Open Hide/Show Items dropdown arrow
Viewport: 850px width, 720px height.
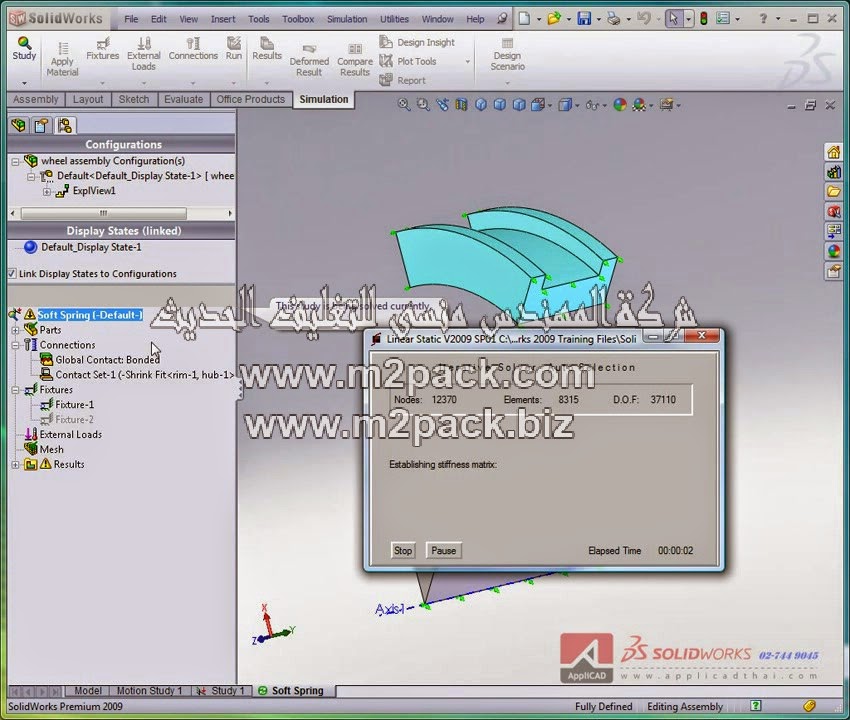[605, 105]
